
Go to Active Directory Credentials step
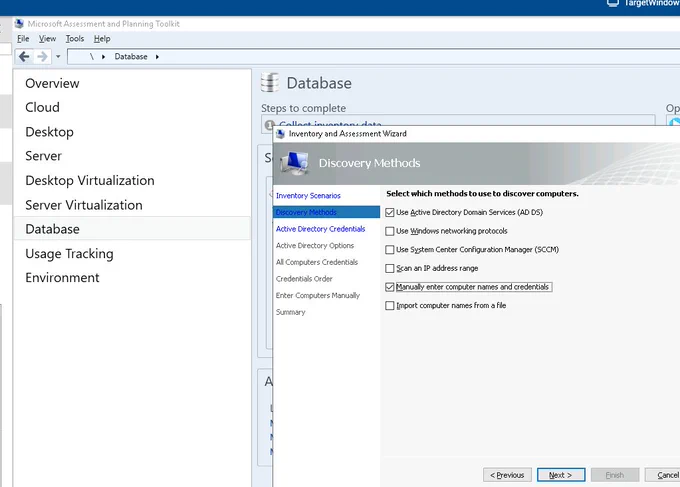click(320, 229)
